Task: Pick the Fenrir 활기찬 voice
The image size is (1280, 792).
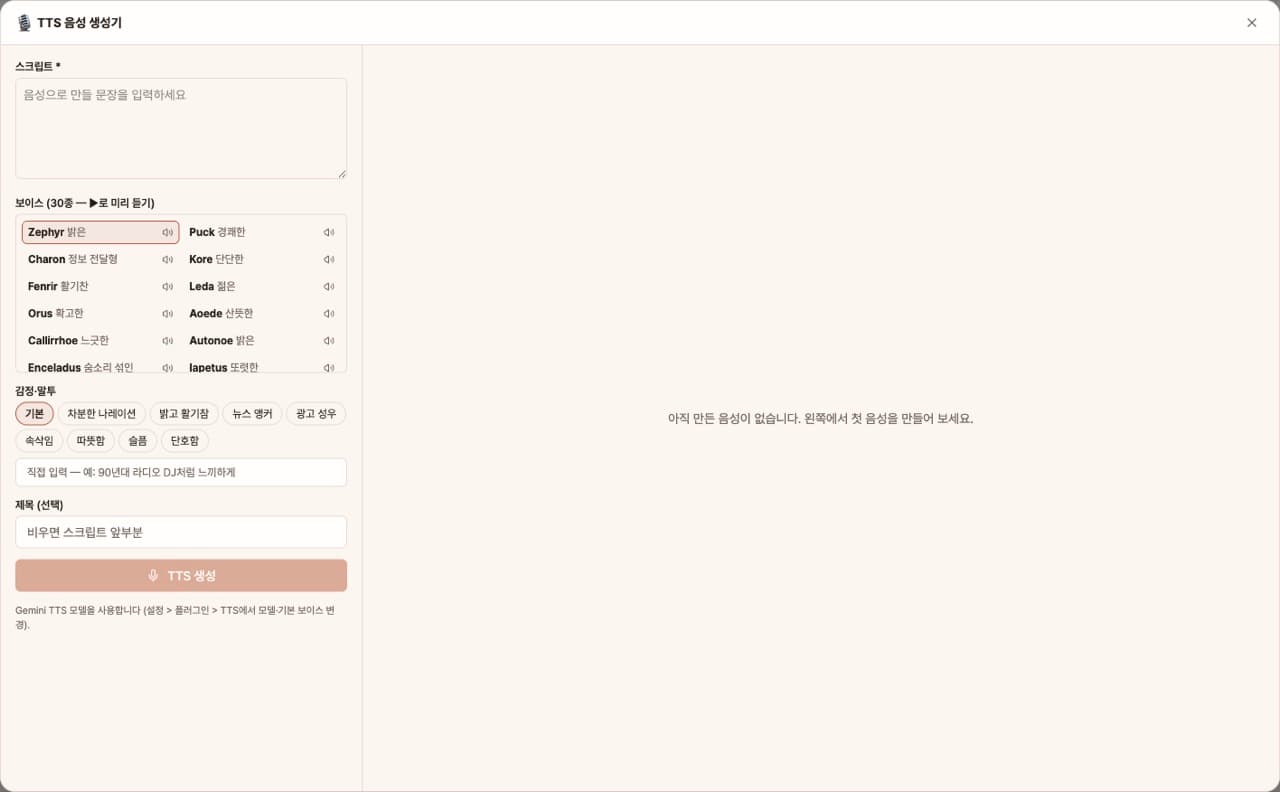Action: pos(100,287)
